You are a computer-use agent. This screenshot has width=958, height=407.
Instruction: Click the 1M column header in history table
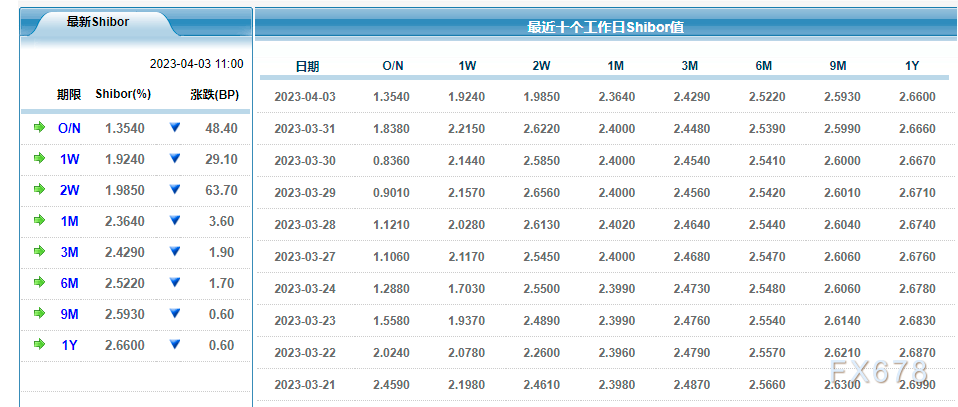pos(616,66)
